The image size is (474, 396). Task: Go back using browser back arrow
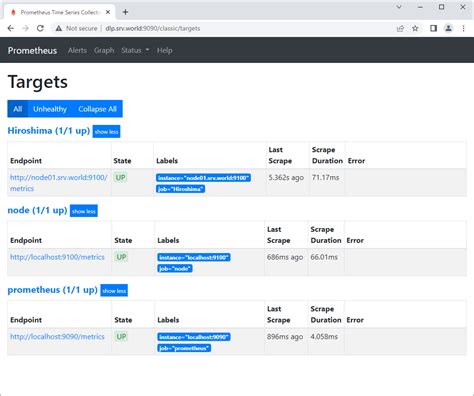[11, 28]
